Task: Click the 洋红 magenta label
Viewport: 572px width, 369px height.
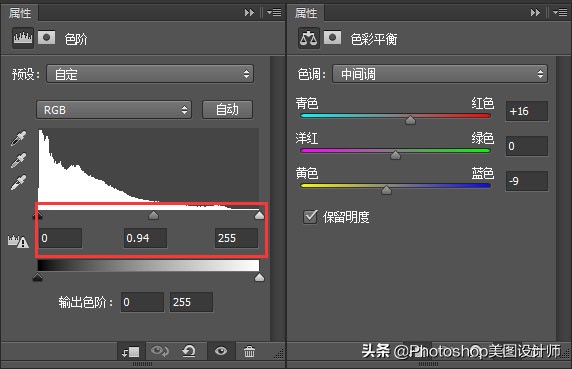Action: 307,138
